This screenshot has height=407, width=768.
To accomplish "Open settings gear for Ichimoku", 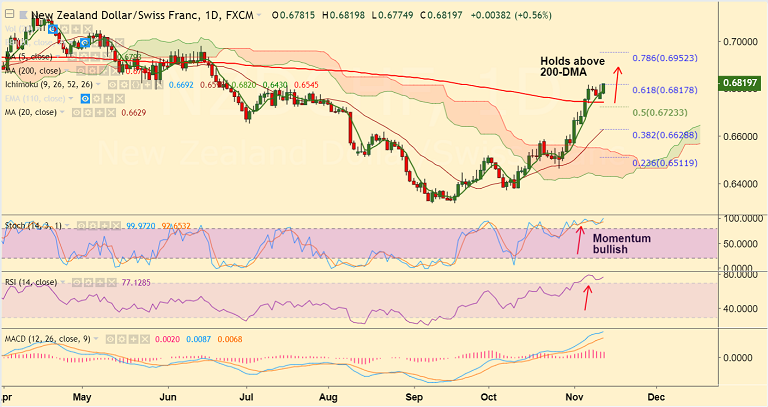I will [124, 85].
